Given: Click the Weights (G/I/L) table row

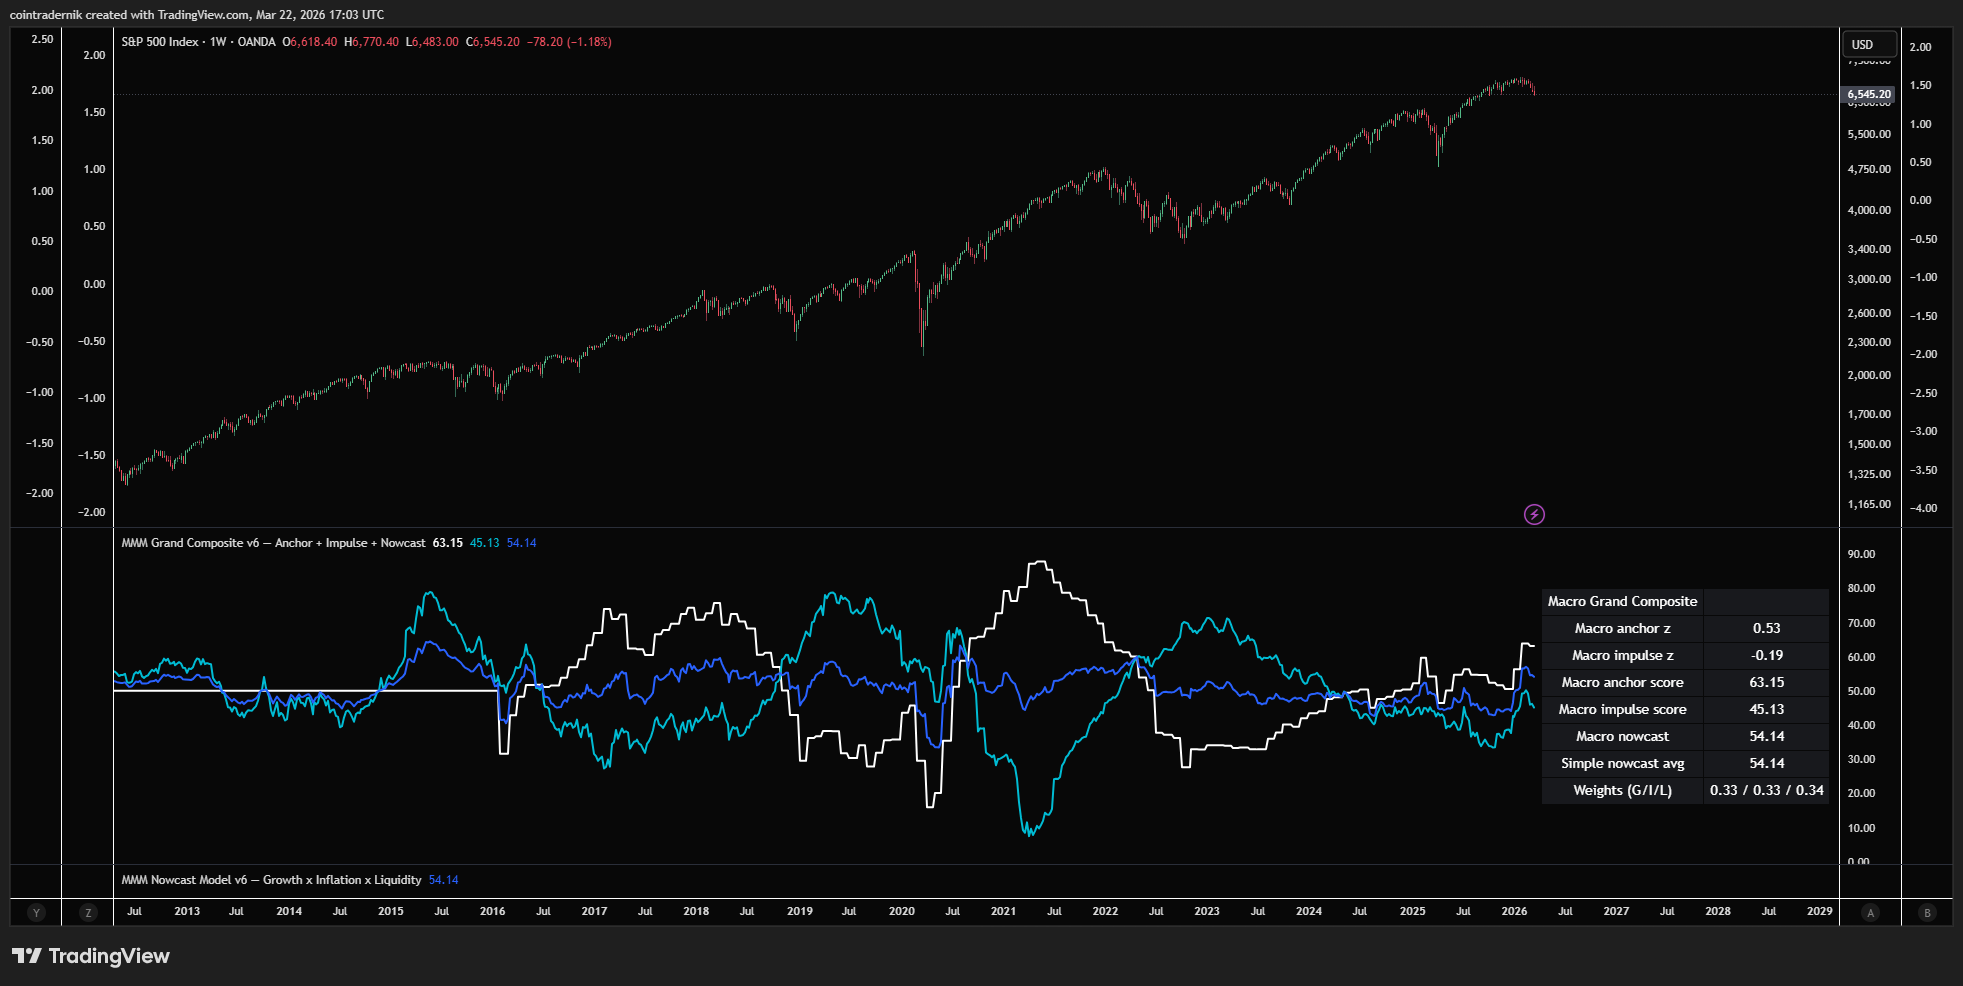Looking at the screenshot, I should (1622, 790).
